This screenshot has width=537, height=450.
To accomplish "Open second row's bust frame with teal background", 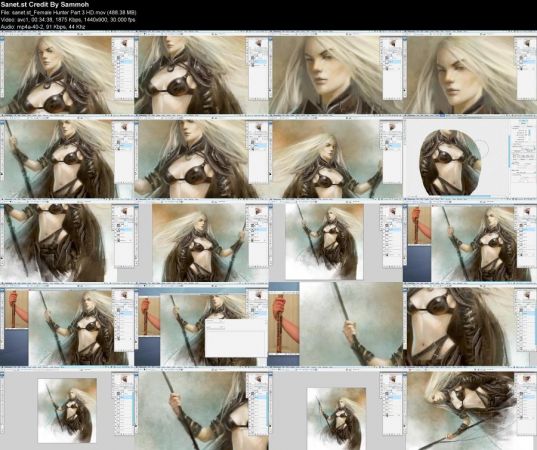I will (201, 157).
